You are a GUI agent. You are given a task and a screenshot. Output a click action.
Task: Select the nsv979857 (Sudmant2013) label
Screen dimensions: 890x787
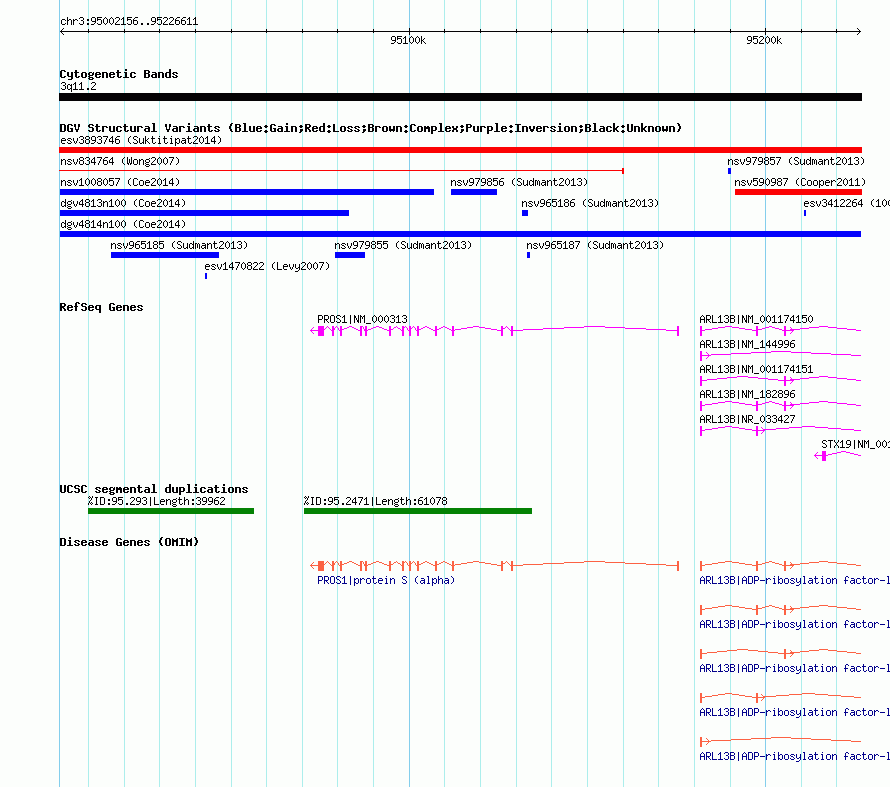tap(796, 161)
